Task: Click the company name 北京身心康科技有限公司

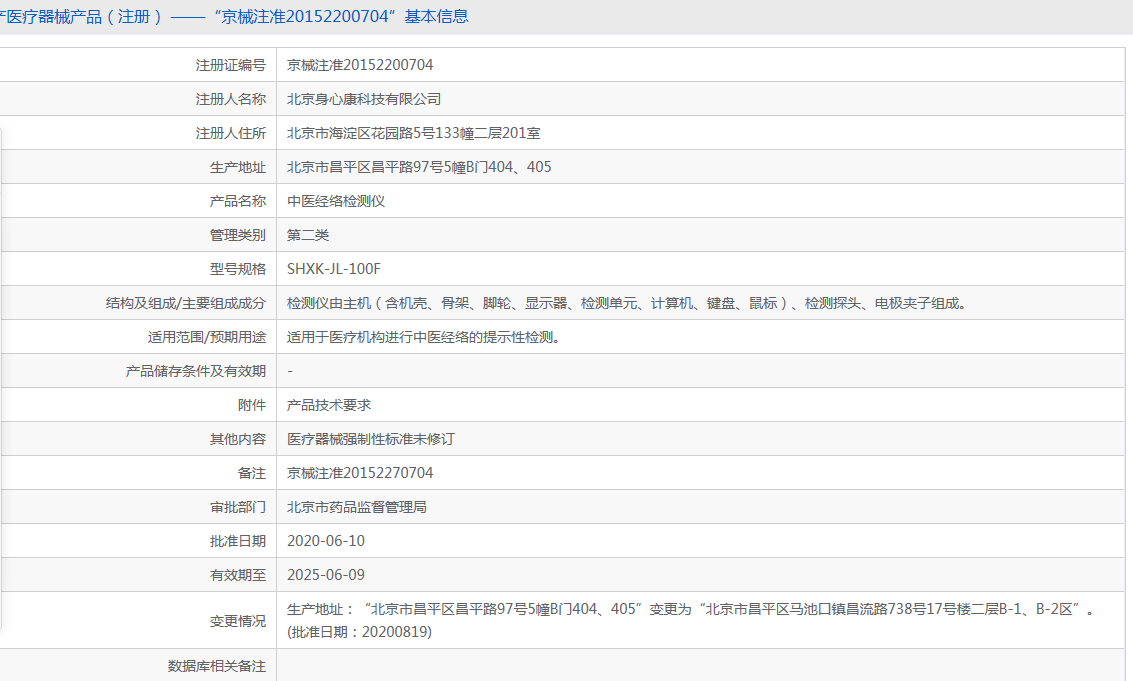Action: tap(363, 99)
